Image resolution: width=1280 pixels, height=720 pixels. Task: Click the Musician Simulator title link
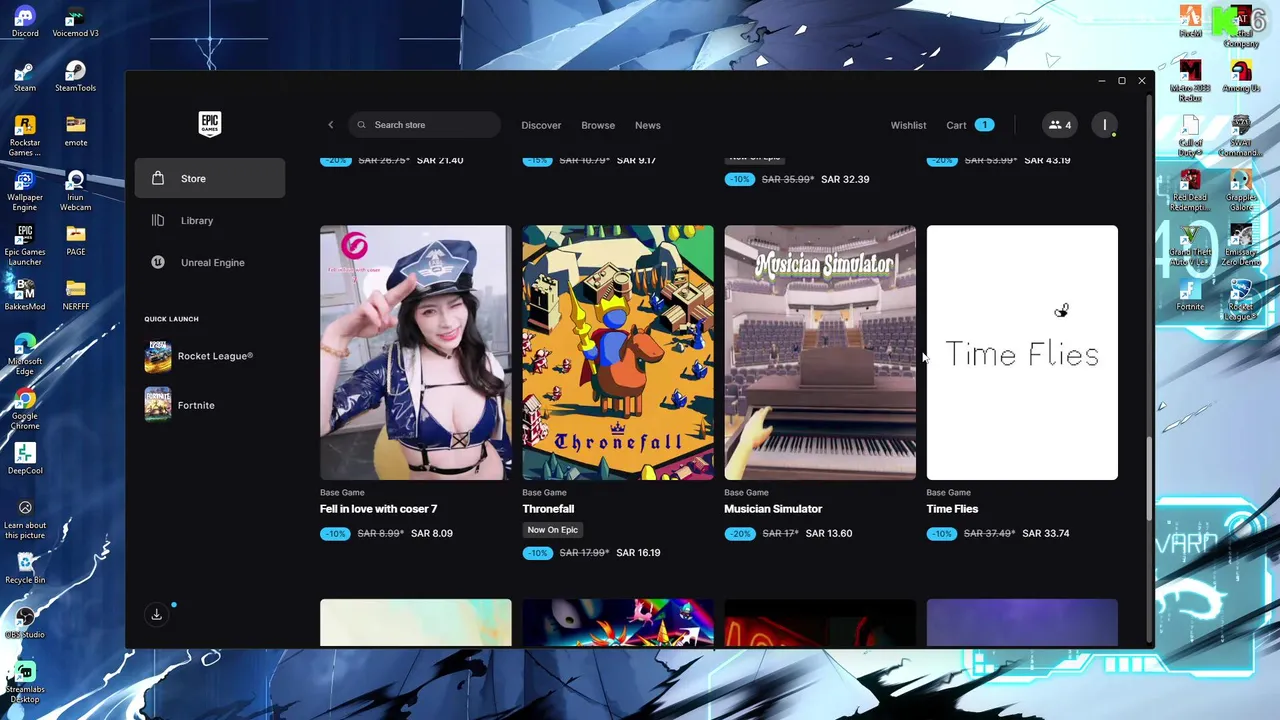(773, 509)
